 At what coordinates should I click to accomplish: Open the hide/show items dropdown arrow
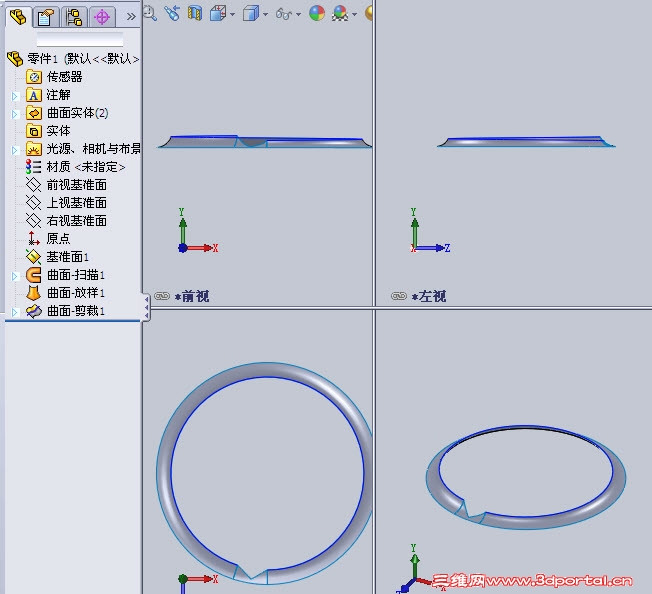pos(298,15)
